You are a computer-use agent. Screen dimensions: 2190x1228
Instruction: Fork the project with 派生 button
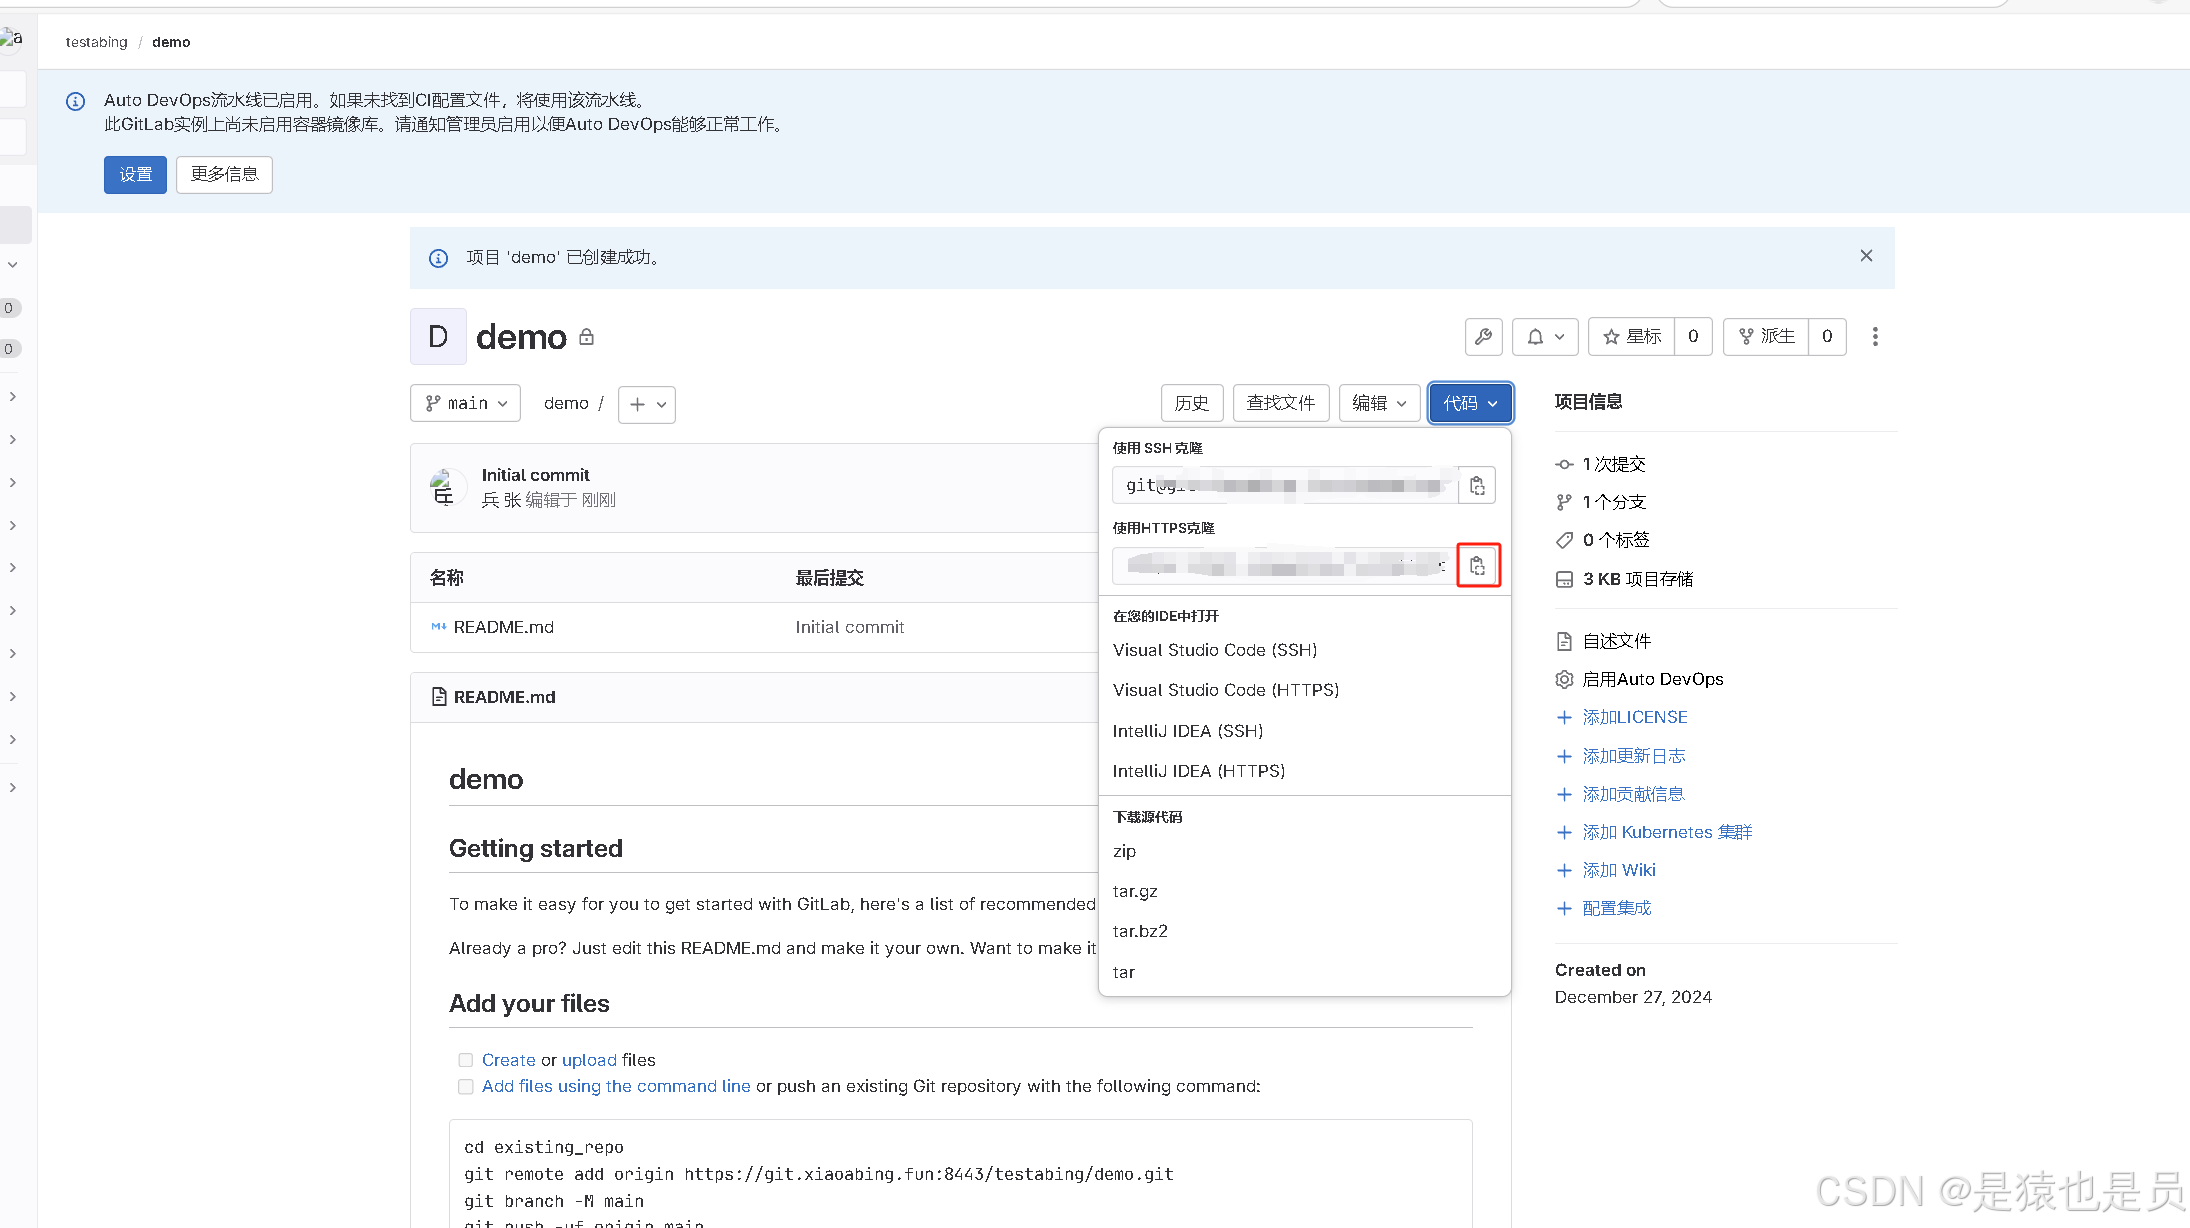tap(1767, 337)
